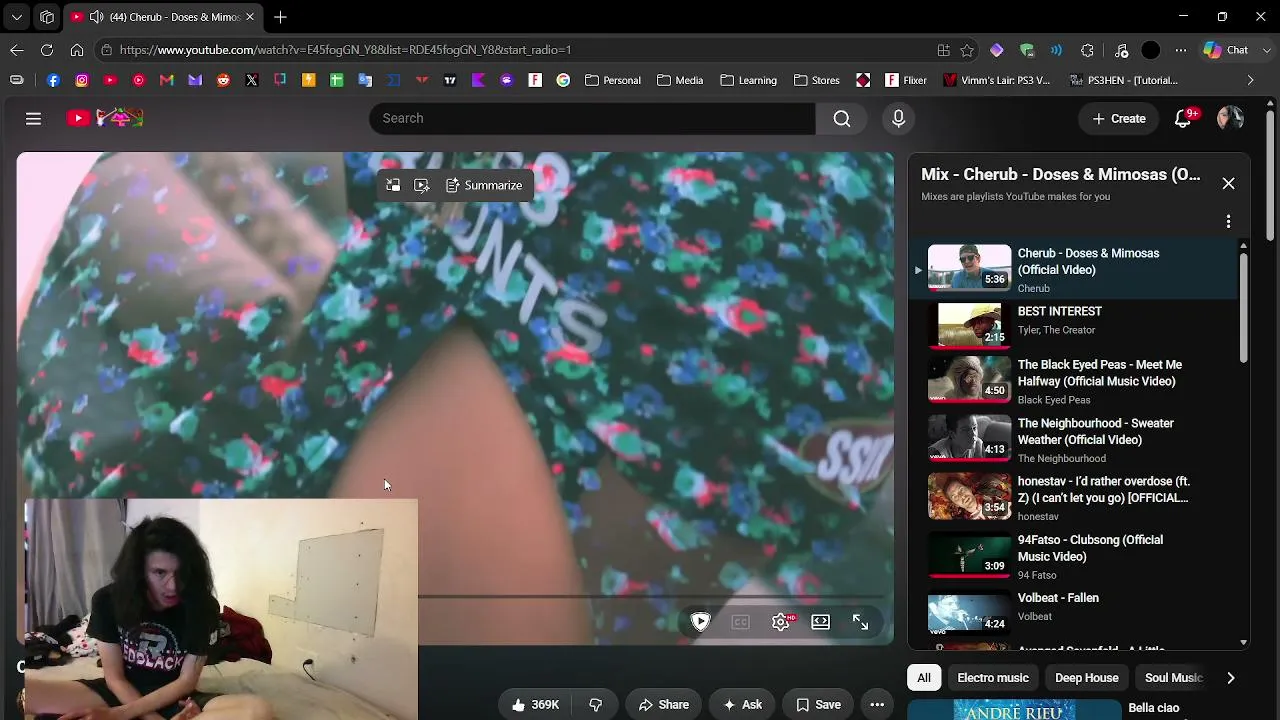Dislike the video
This screenshot has height=720, width=1280.
click(596, 705)
